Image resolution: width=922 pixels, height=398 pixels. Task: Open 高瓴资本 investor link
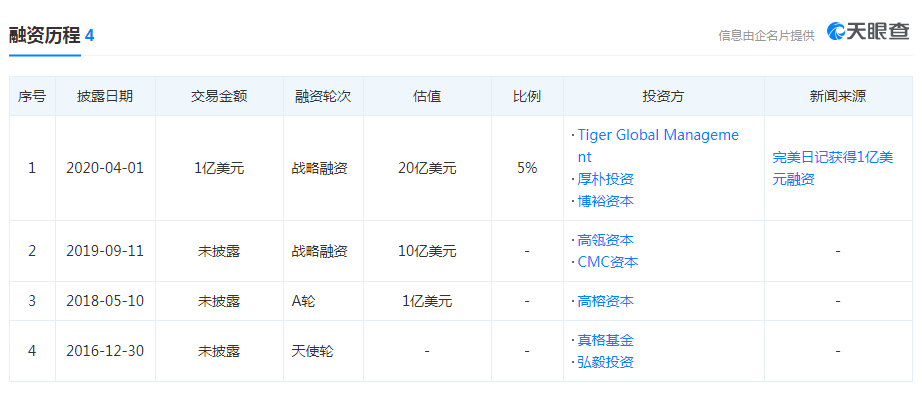(x=605, y=240)
